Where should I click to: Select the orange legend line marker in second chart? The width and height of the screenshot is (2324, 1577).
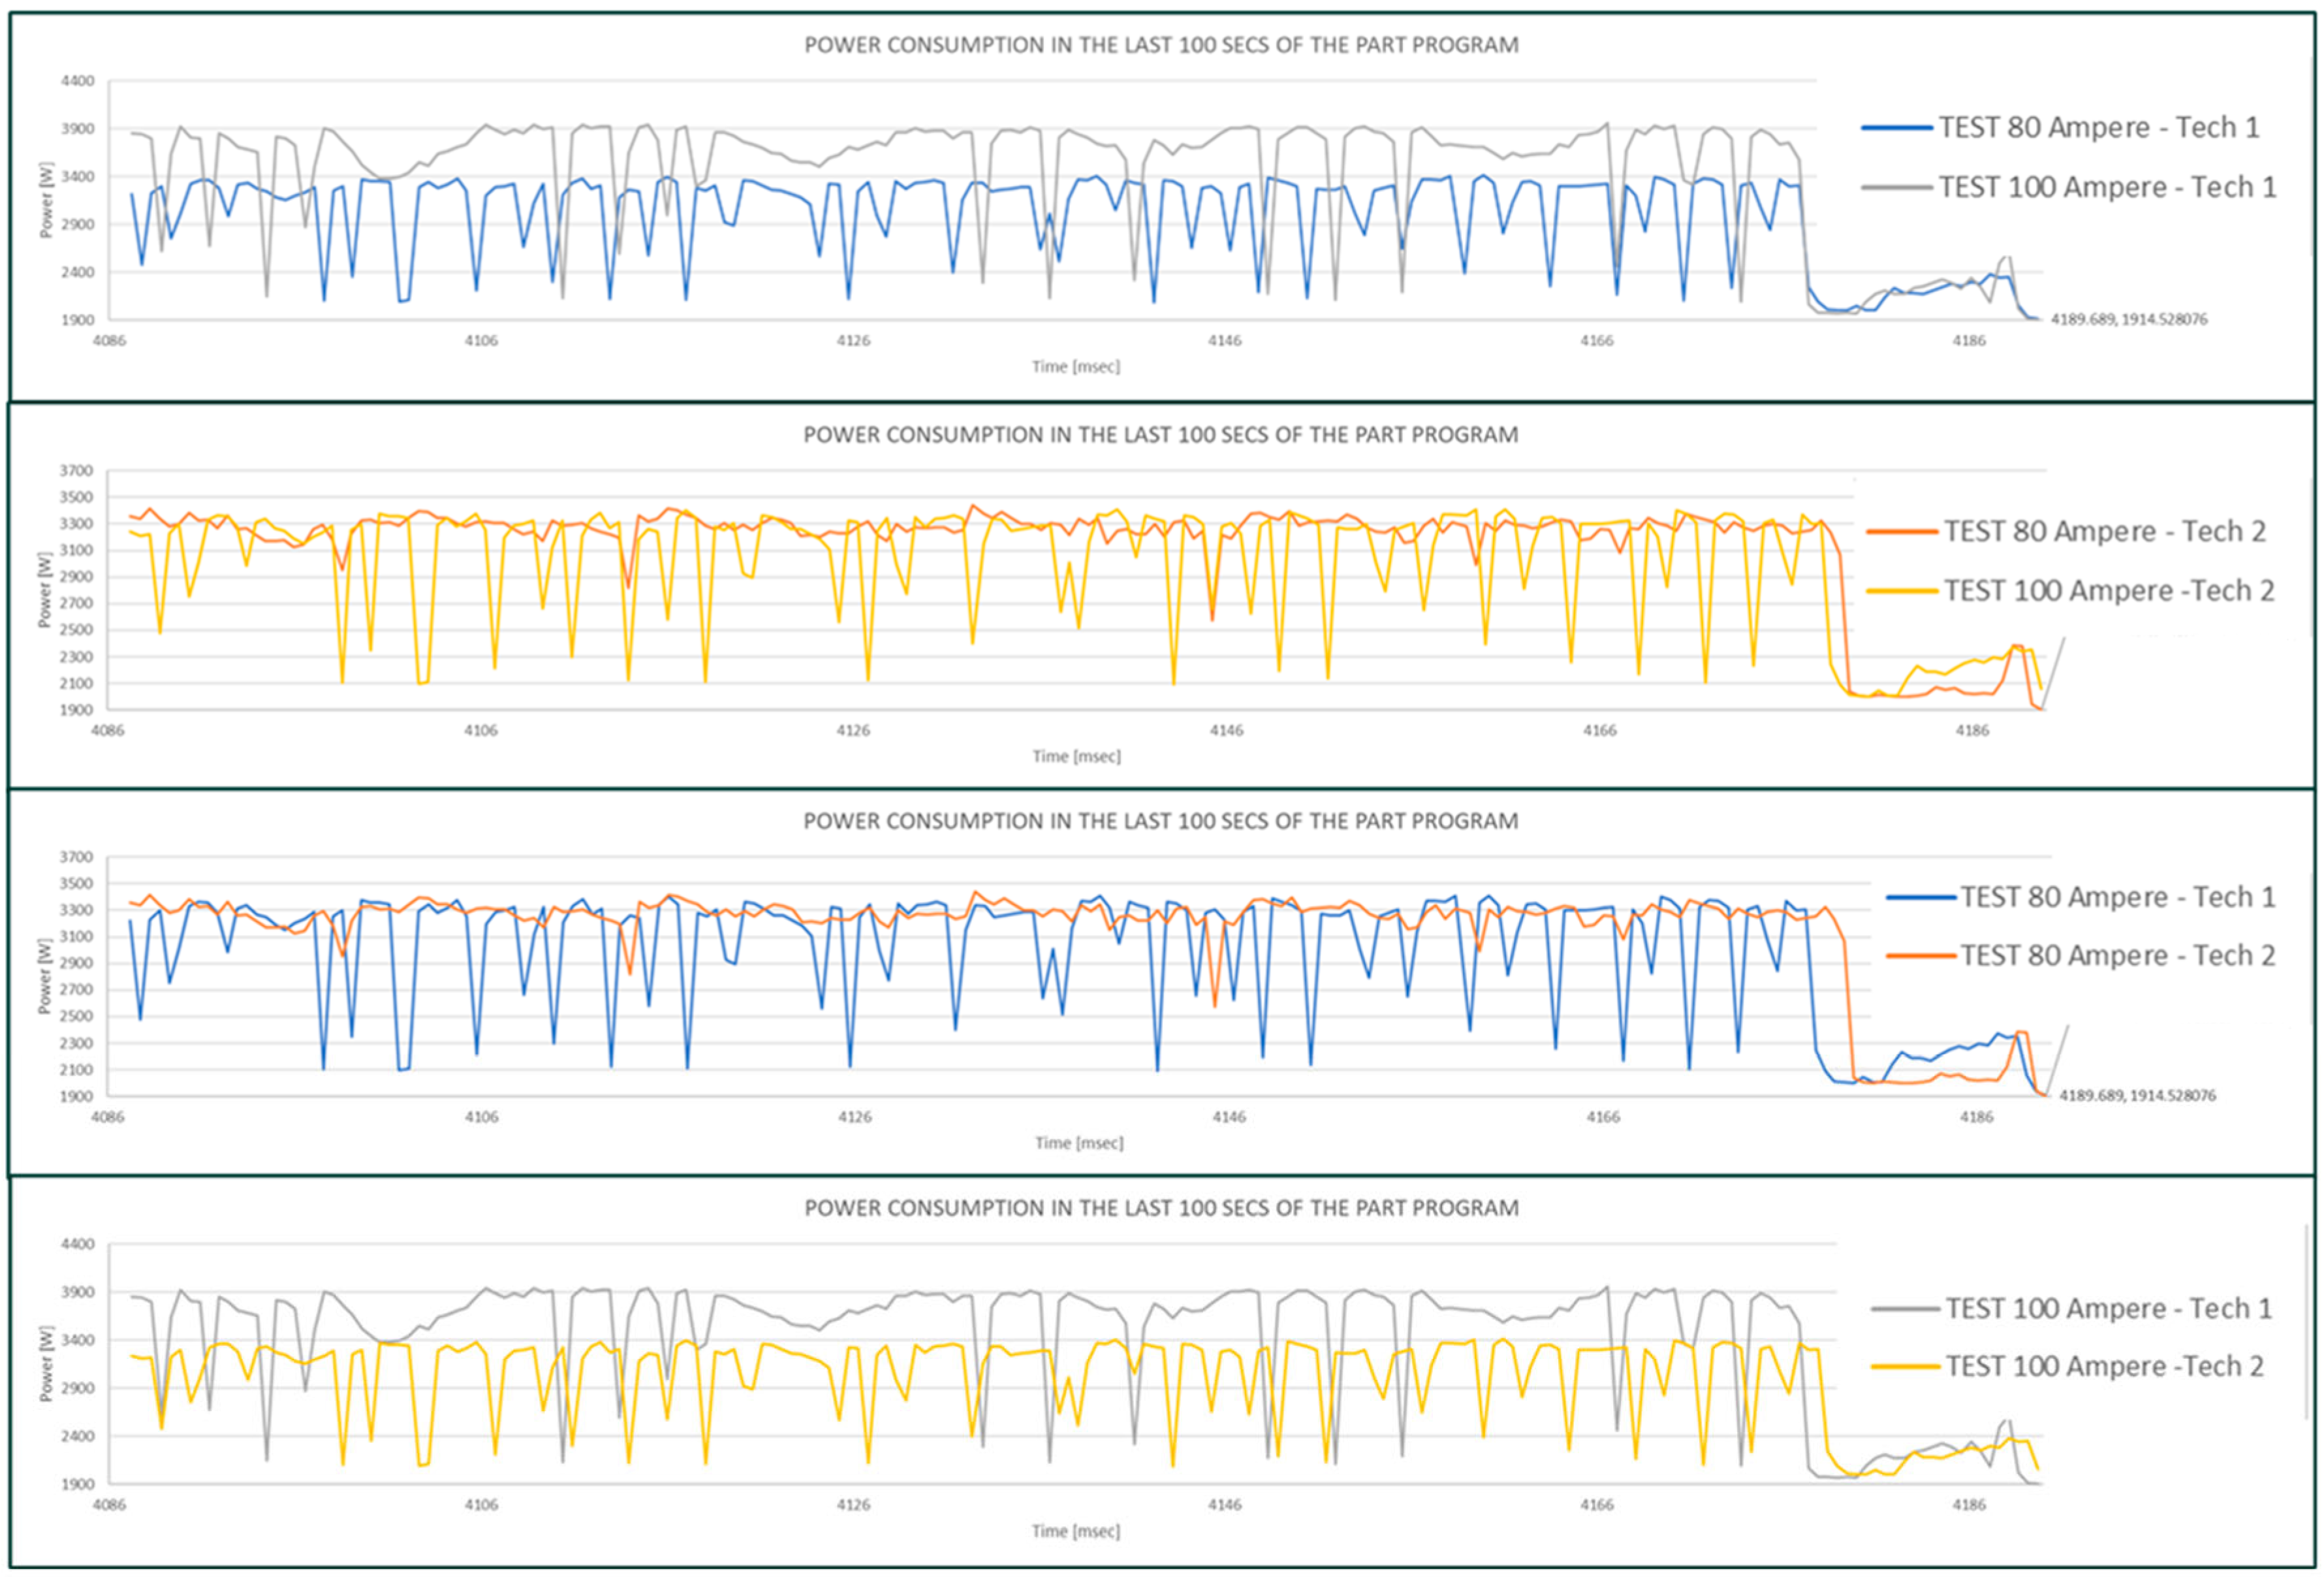click(x=1902, y=531)
